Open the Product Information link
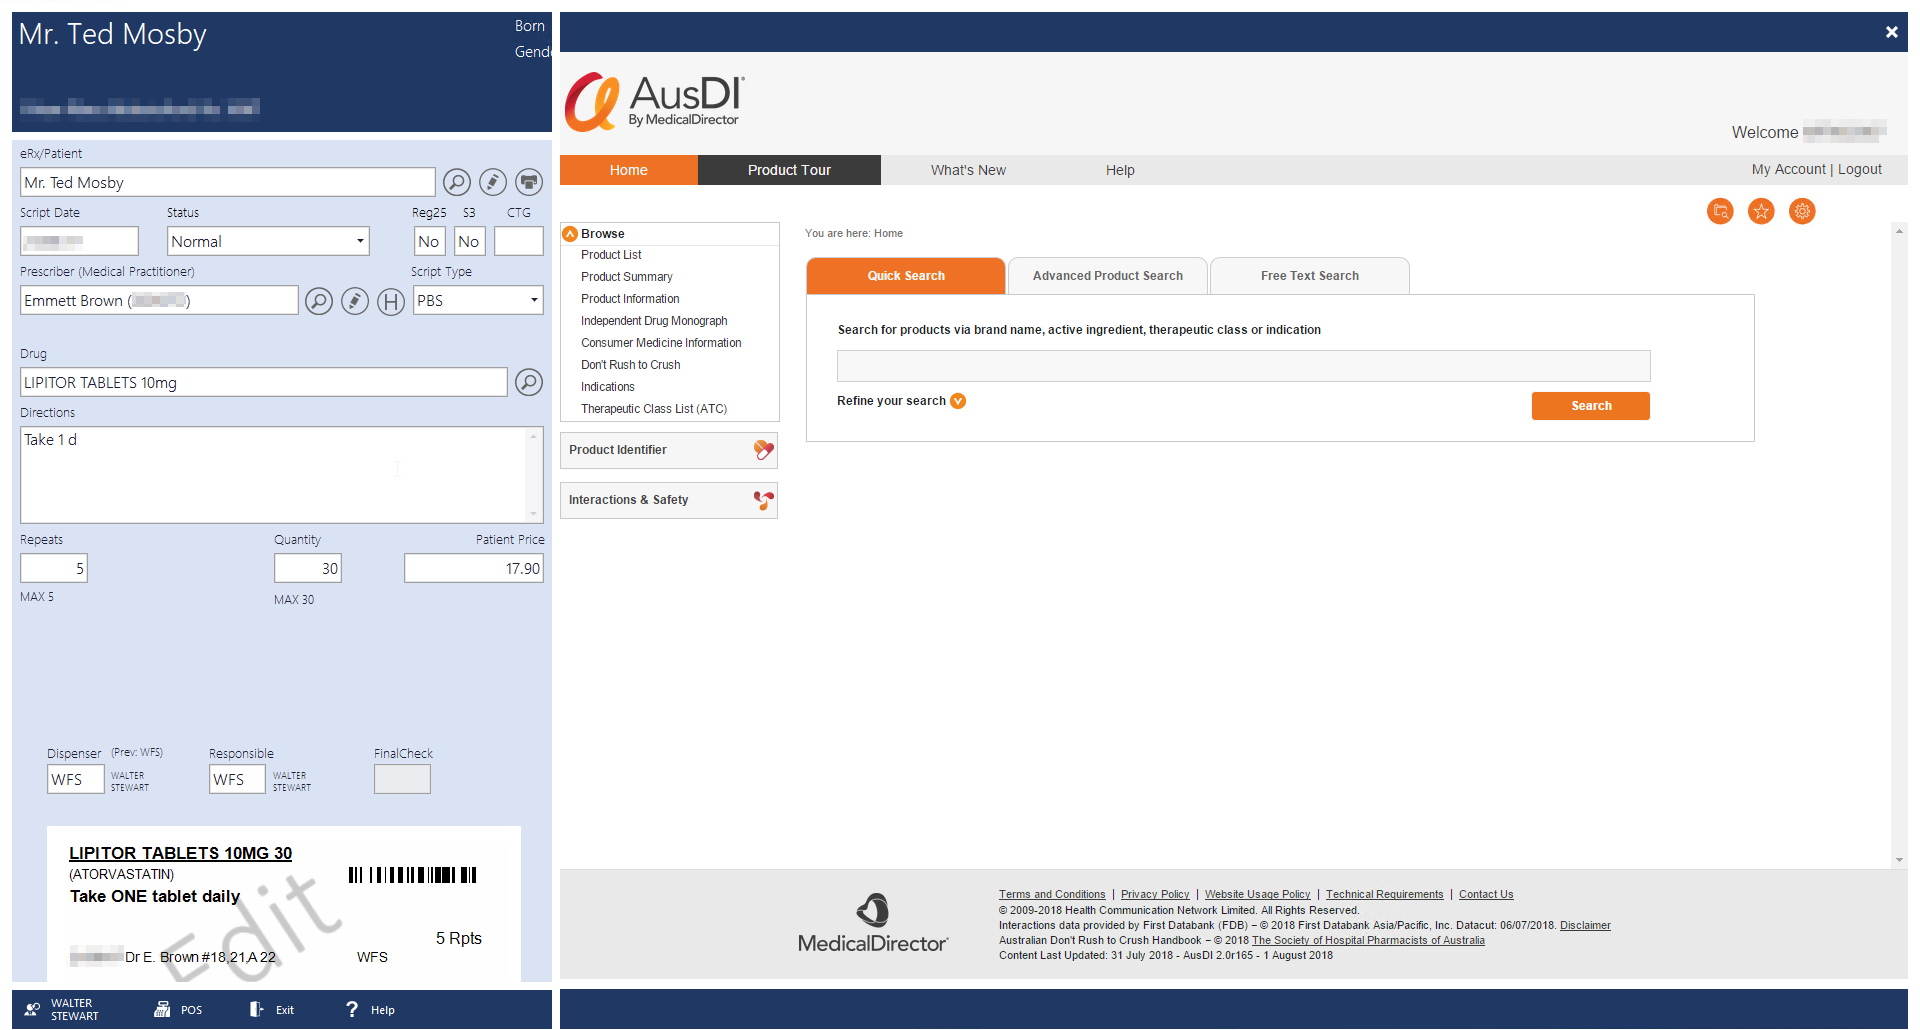The height and width of the screenshot is (1030, 1920). (x=630, y=299)
